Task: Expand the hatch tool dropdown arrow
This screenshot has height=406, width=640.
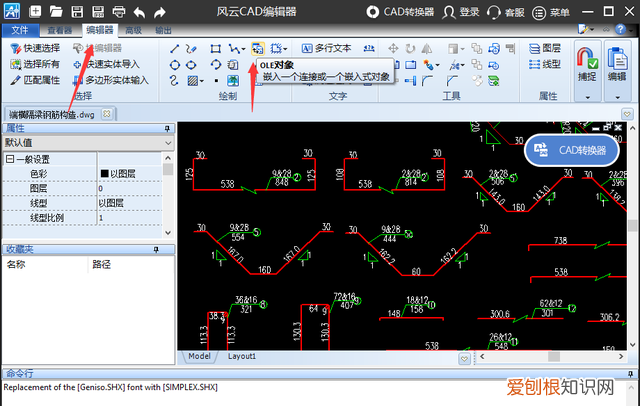Action: (x=202, y=81)
